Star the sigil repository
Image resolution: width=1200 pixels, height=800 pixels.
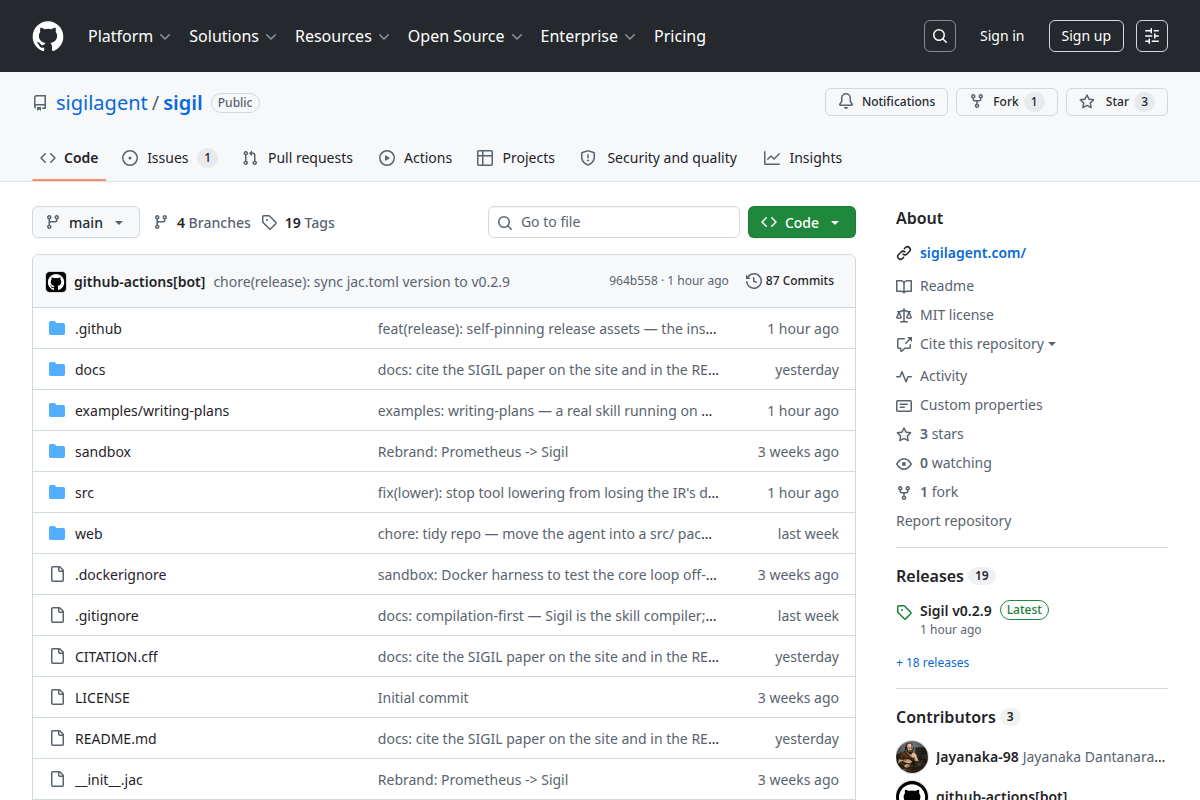pos(1117,102)
